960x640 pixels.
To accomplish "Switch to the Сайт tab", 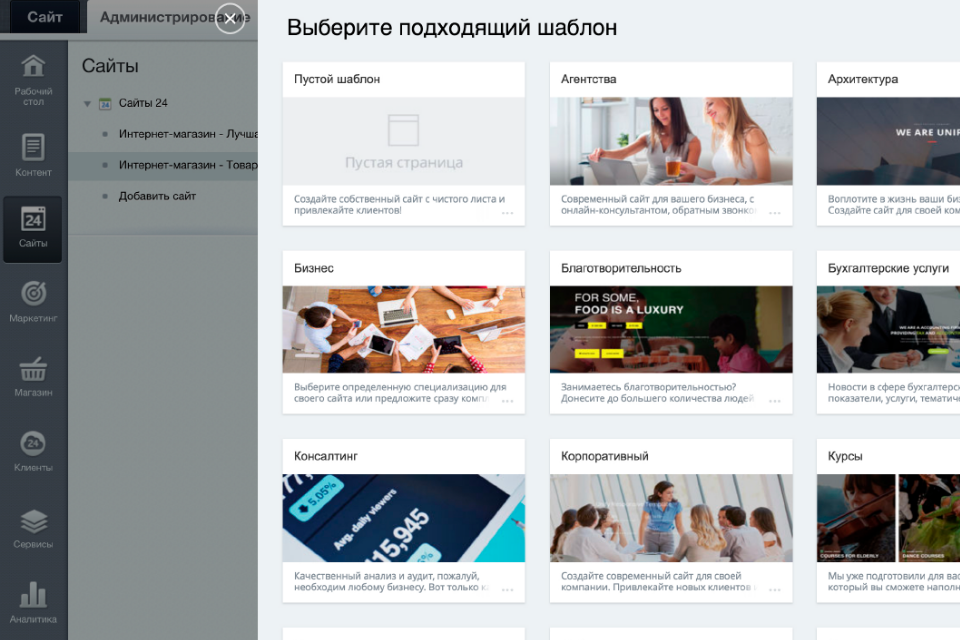I will coord(44,17).
